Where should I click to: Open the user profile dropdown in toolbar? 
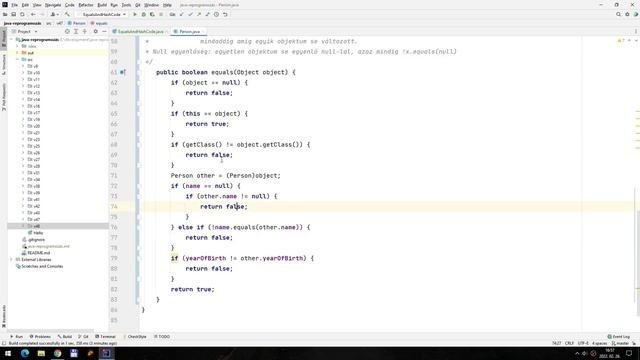point(54,14)
